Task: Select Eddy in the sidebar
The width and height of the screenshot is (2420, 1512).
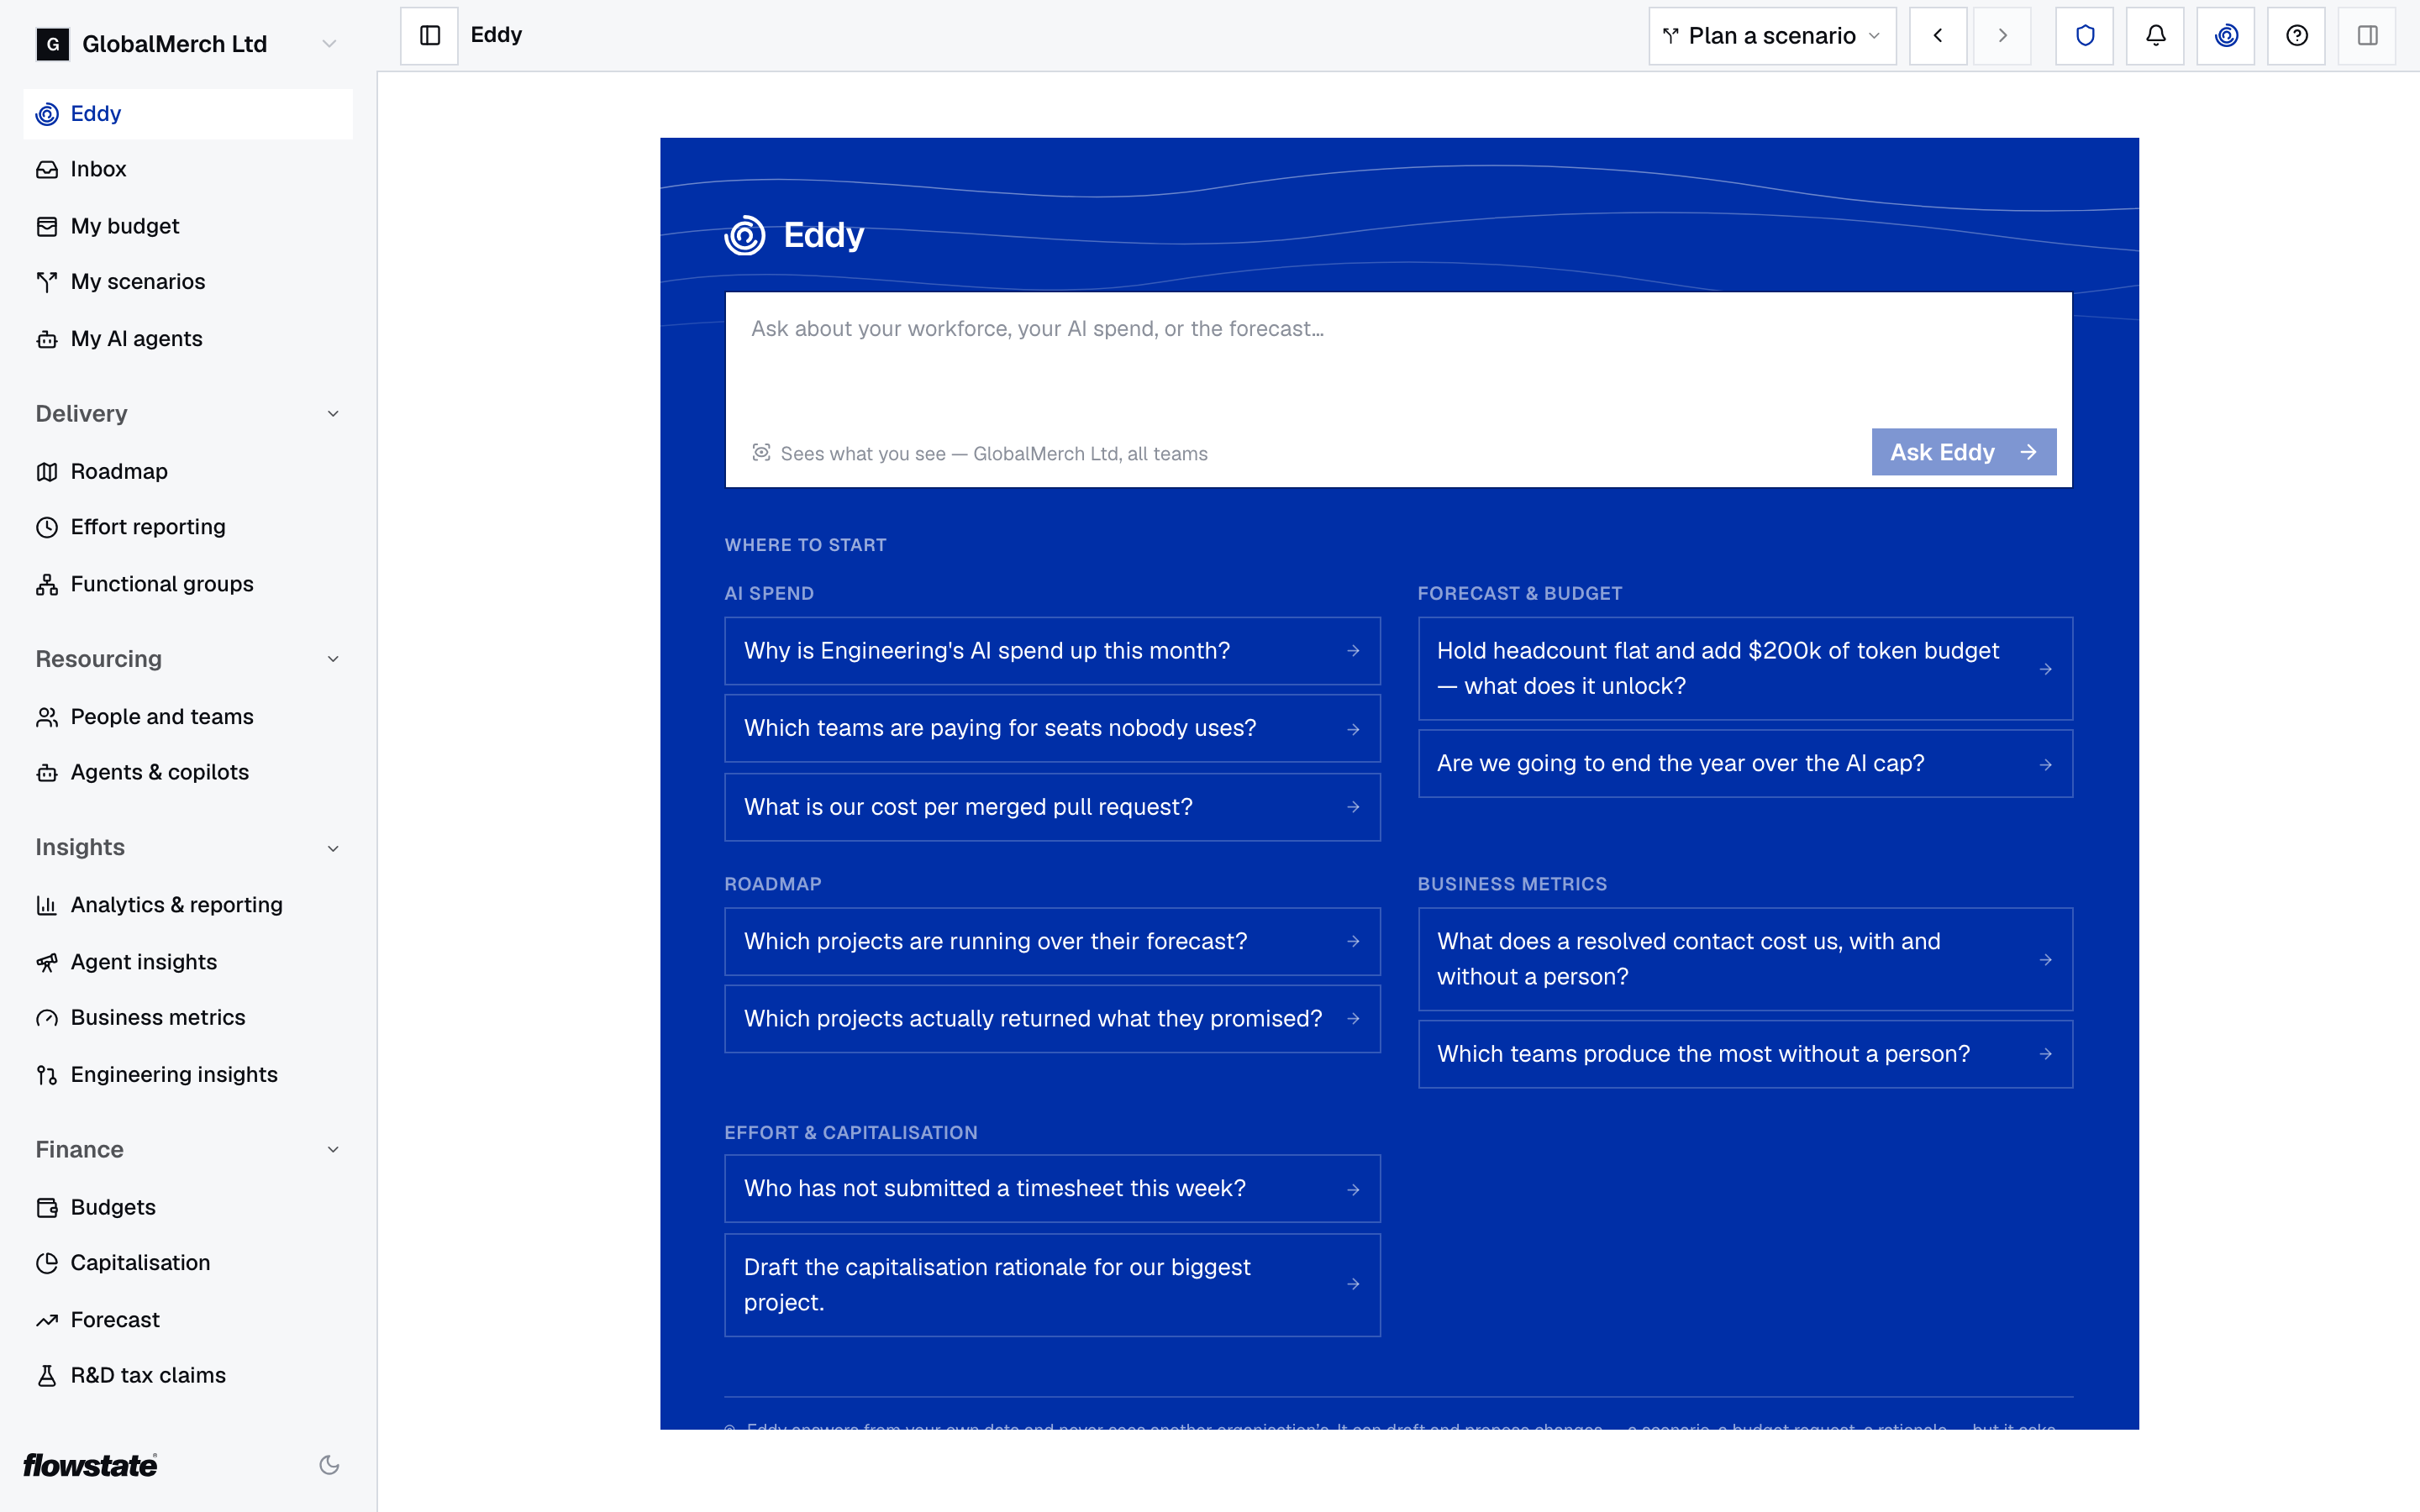Action: (188, 114)
